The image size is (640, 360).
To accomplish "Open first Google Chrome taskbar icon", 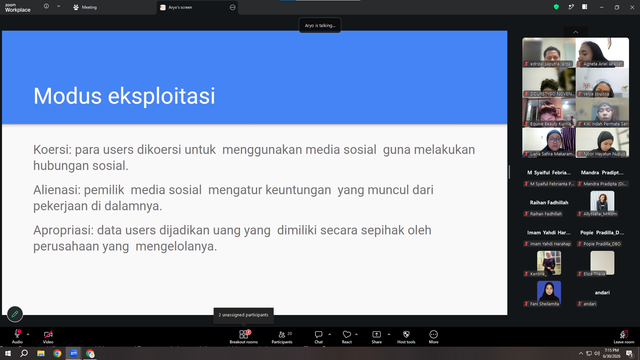I will point(57,353).
